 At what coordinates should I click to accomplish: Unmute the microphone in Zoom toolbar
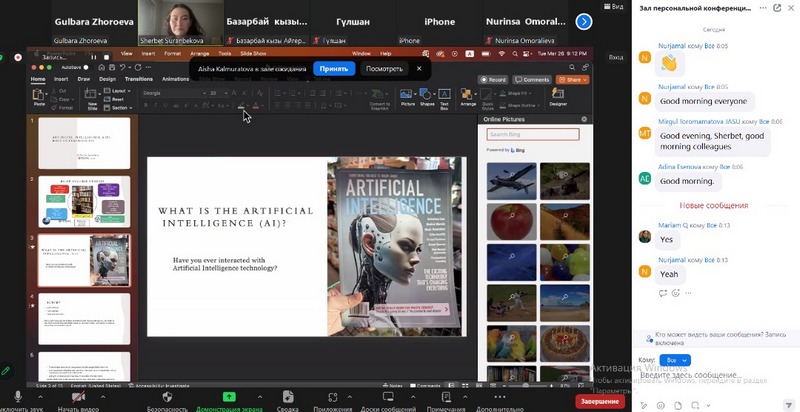click(18, 397)
